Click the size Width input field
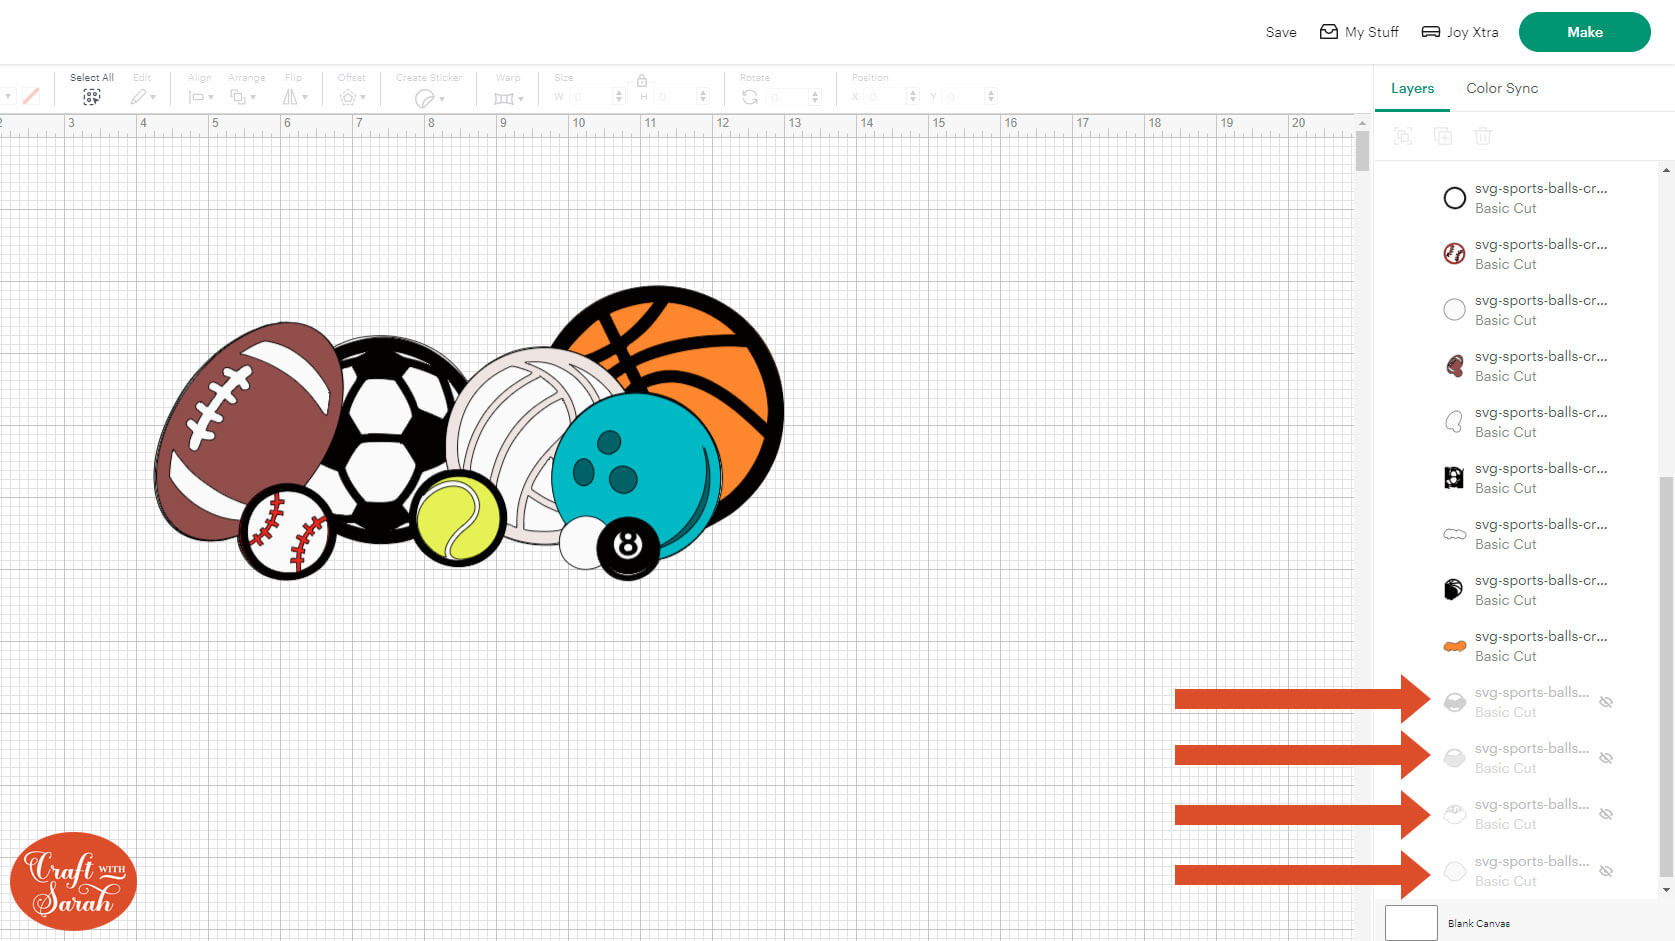The width and height of the screenshot is (1675, 941). point(590,97)
